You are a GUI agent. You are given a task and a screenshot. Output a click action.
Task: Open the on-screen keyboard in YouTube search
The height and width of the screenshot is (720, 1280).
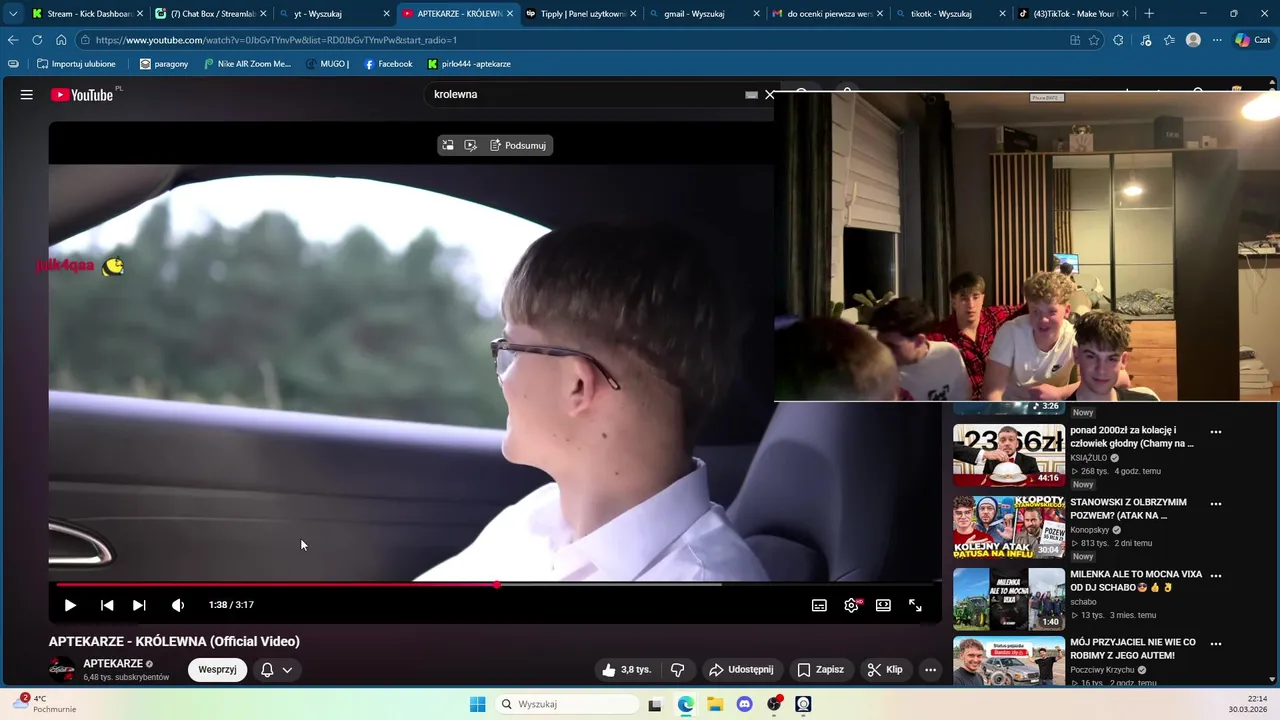751,95
